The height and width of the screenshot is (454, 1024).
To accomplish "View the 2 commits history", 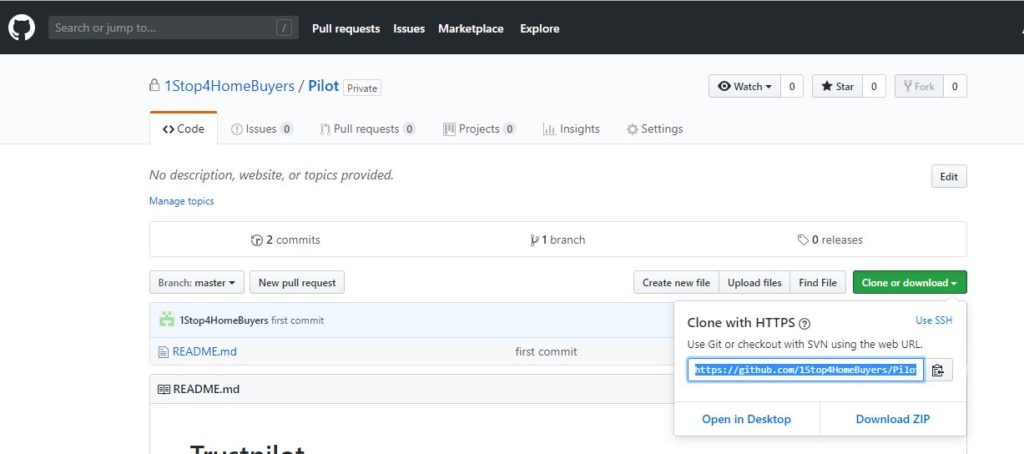I will (286, 240).
